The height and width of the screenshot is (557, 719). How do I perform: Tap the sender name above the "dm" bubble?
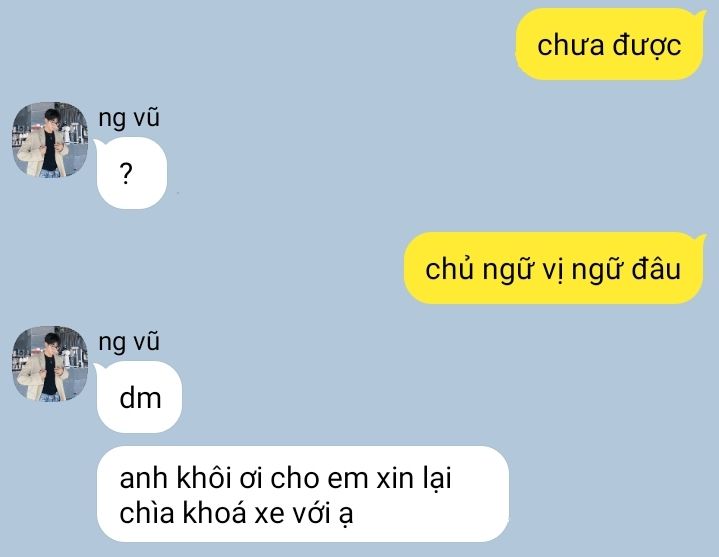129,342
